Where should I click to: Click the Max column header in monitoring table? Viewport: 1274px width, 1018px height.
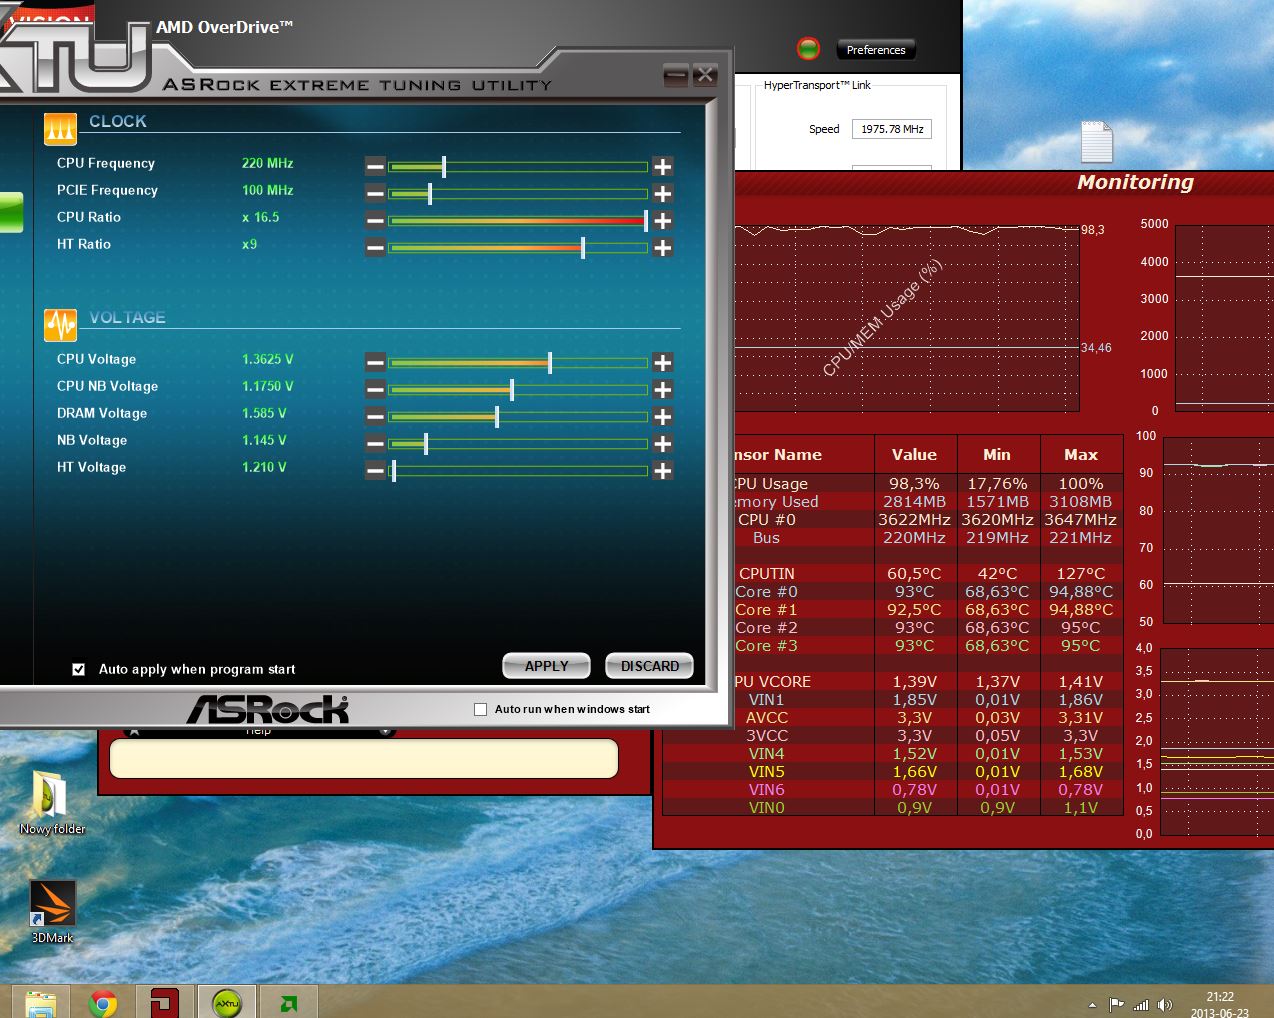click(x=1081, y=454)
